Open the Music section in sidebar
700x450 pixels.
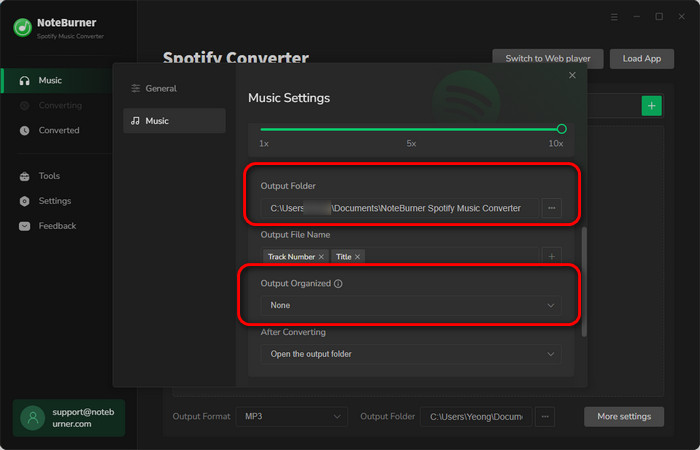click(57, 80)
